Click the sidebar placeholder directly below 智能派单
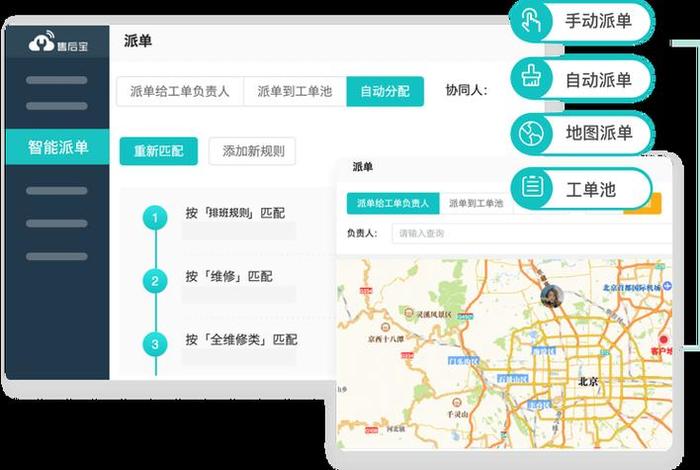Viewport: 700px width, 470px height. [57, 191]
